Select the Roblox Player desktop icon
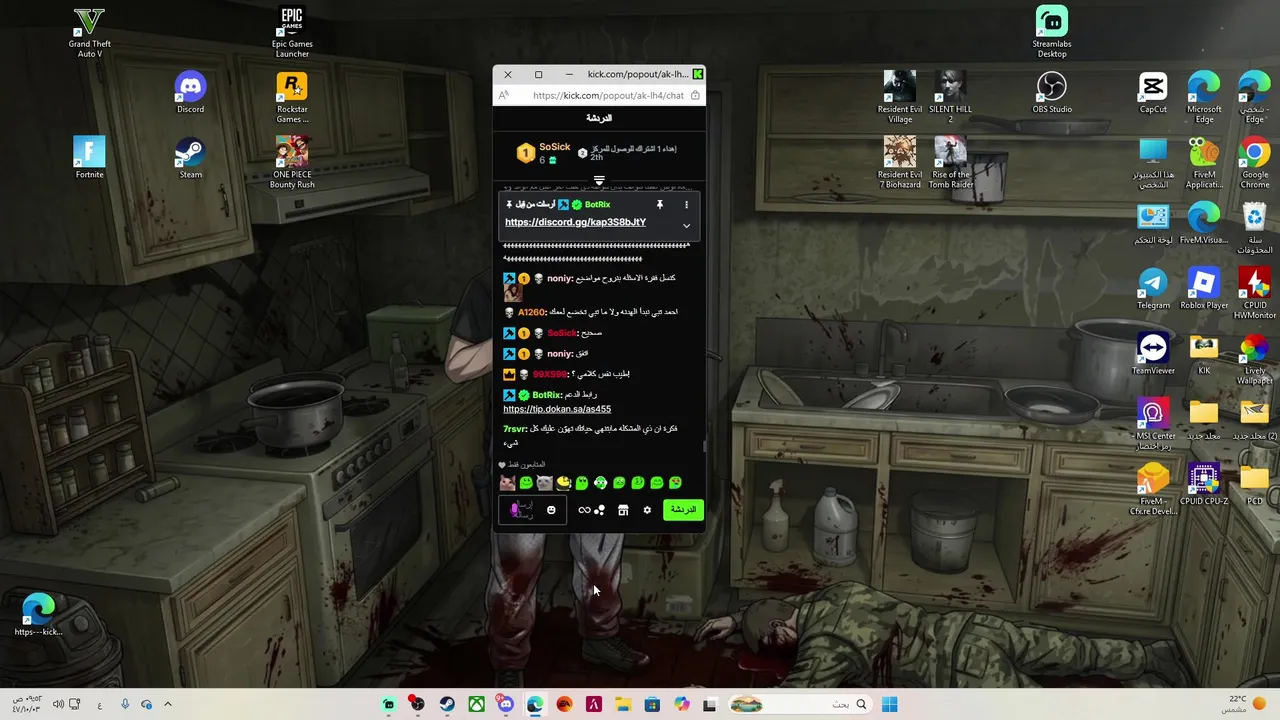1280x720 pixels. click(1204, 289)
